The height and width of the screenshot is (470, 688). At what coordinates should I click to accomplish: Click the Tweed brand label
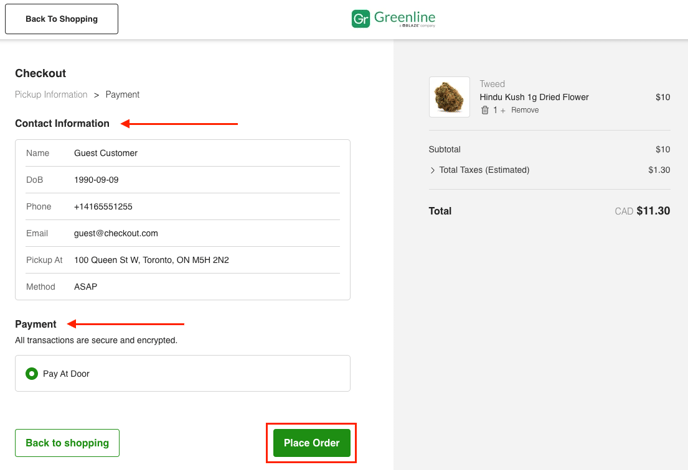[492, 84]
